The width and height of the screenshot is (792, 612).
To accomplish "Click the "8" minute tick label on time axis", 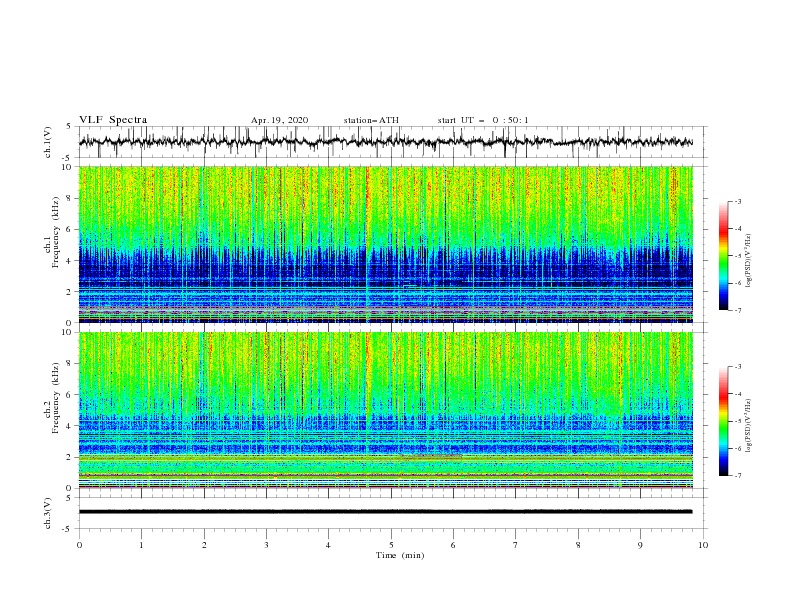I will tap(578, 545).
